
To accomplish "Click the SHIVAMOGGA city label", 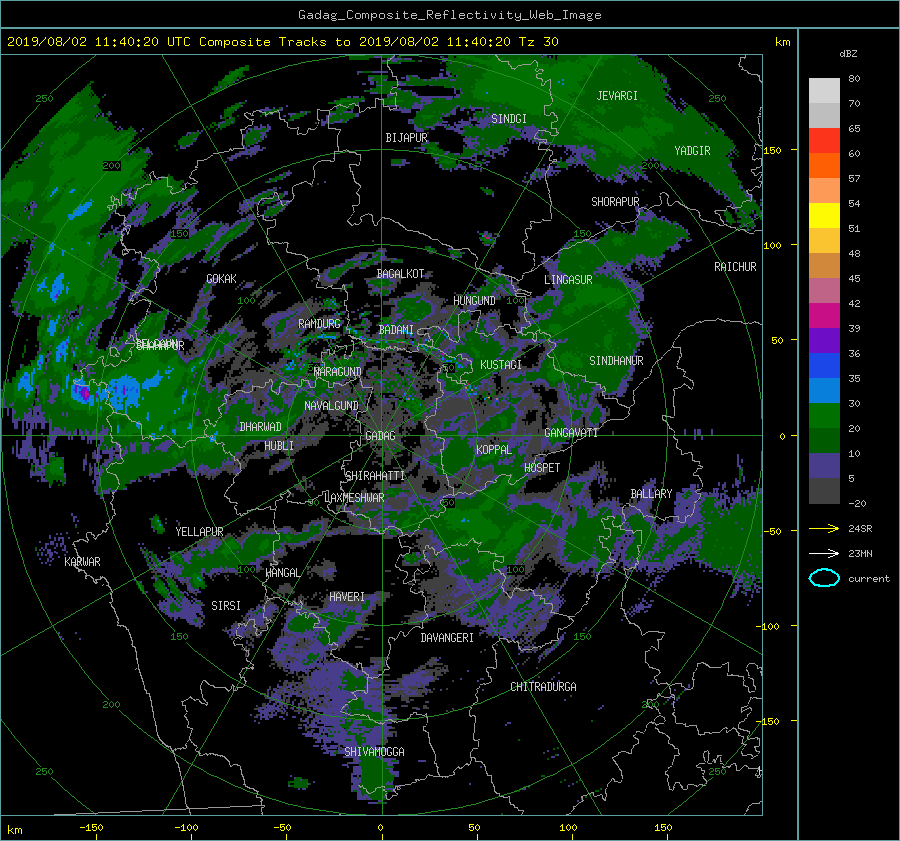I will (x=374, y=752).
